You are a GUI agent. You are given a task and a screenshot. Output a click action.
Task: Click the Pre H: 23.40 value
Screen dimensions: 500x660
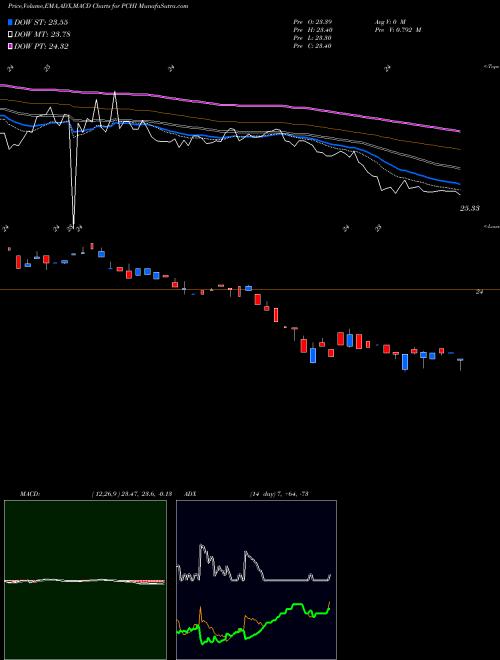coord(313,30)
